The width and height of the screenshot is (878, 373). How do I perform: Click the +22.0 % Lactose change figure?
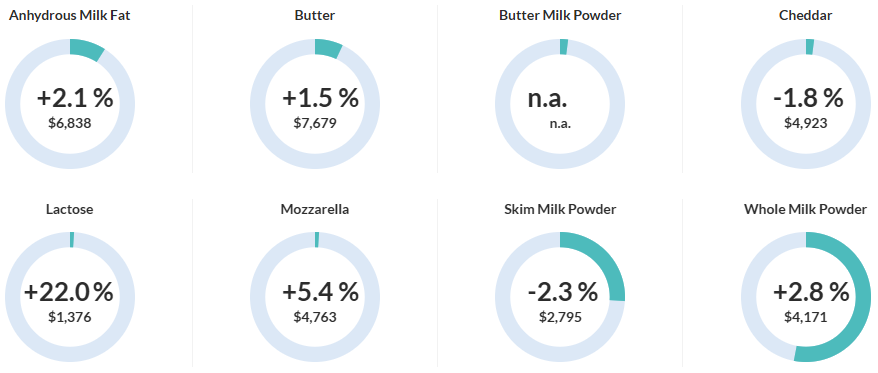coord(69,292)
